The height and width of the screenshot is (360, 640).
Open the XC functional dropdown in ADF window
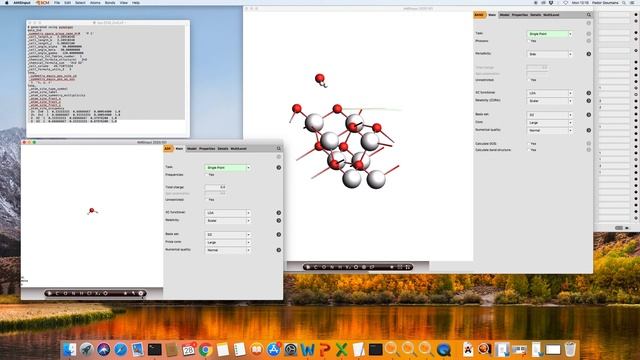click(x=227, y=213)
